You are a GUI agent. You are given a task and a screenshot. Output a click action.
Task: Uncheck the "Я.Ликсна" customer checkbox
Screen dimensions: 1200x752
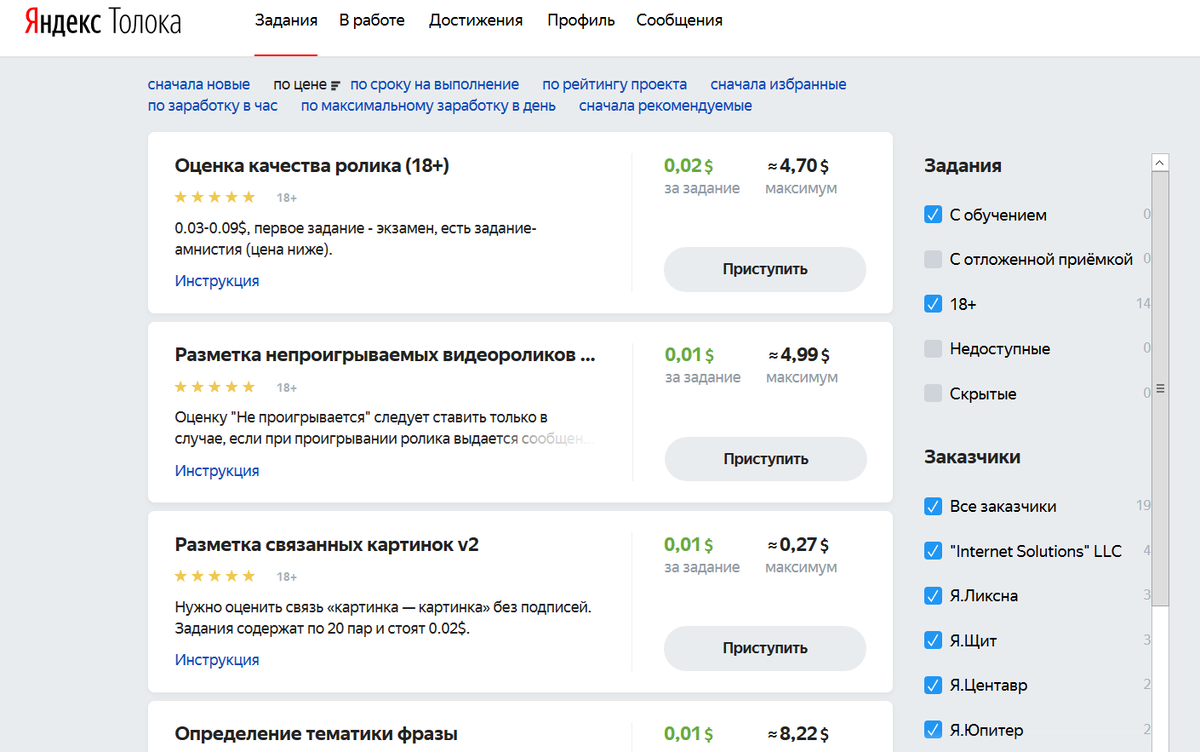point(933,595)
